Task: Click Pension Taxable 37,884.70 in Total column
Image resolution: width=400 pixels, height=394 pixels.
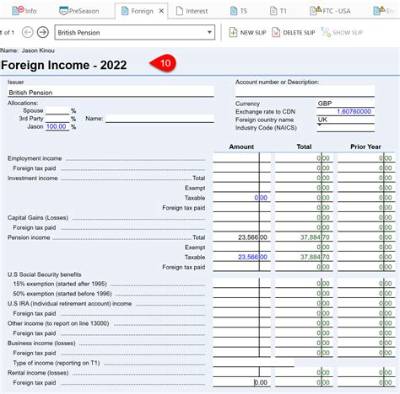Action: click(x=304, y=257)
